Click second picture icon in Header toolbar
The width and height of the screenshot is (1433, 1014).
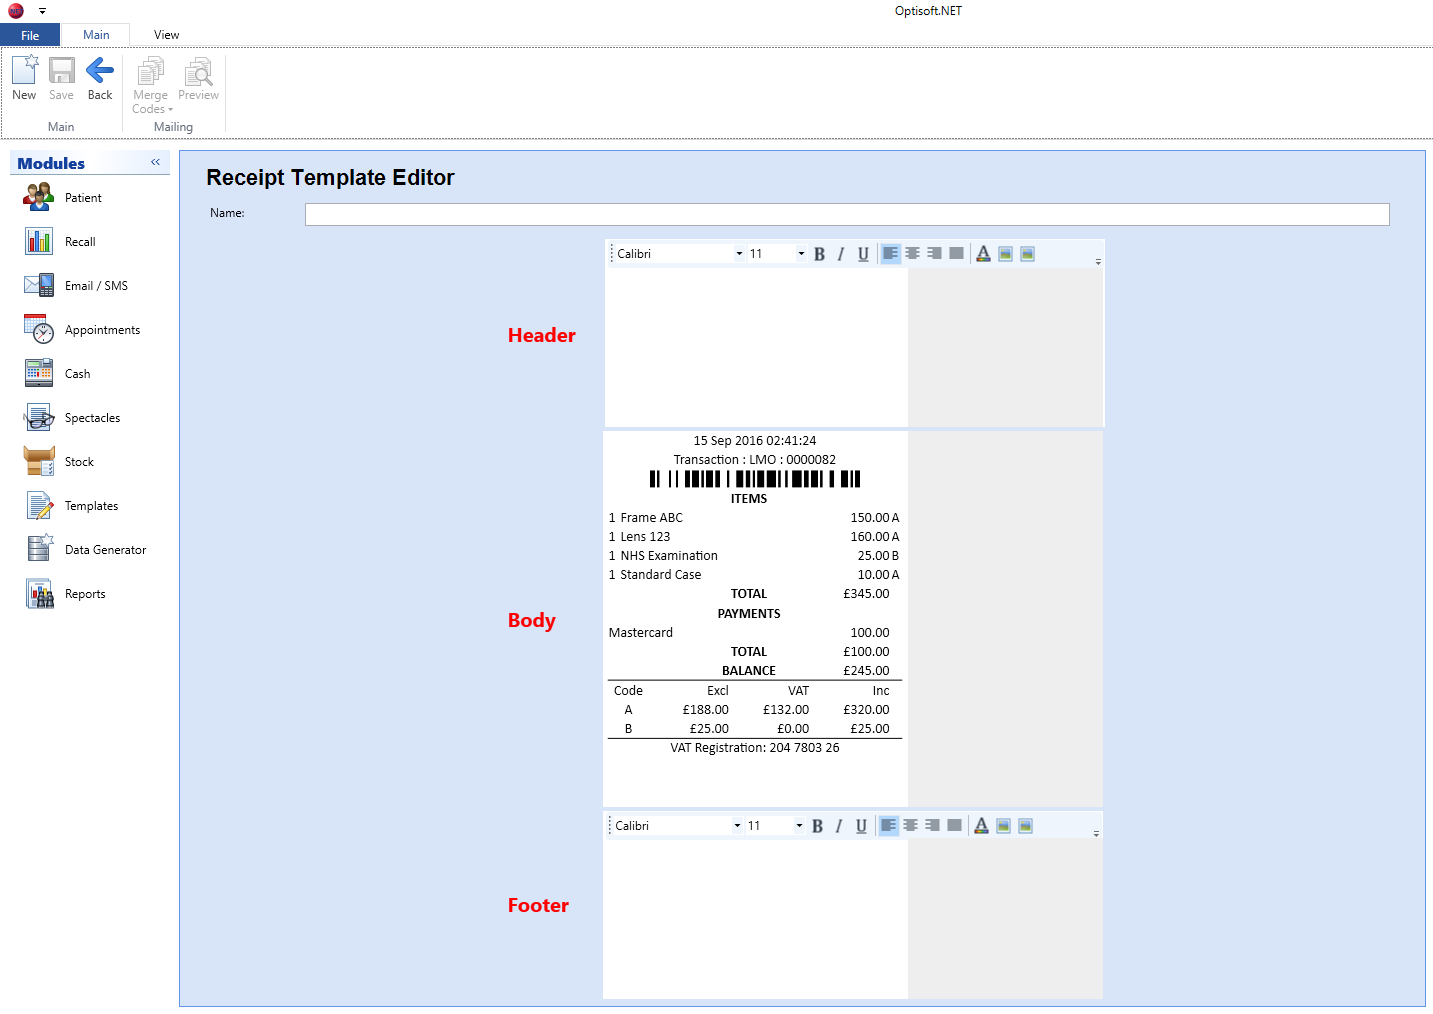click(x=1027, y=254)
